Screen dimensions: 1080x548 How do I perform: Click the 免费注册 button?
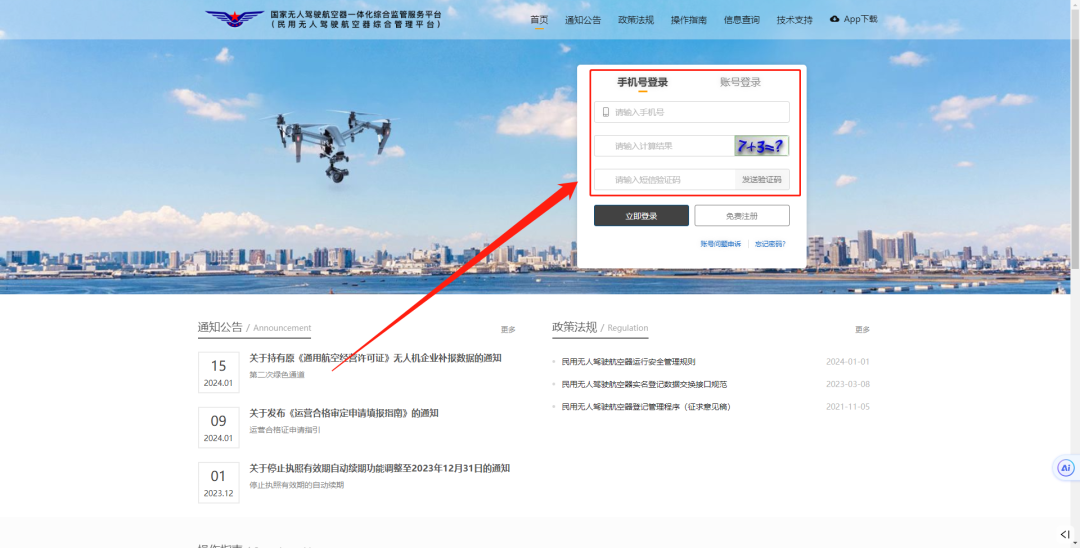tap(742, 216)
